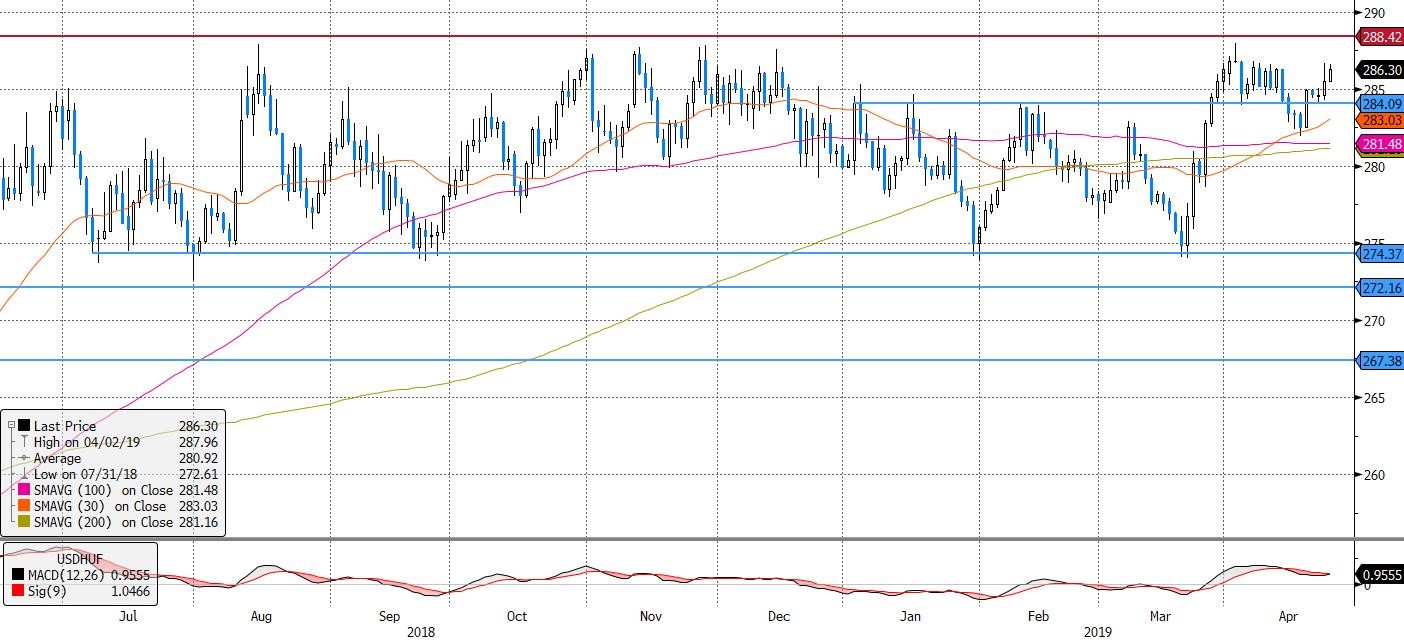Click 'SMAVG (200) on Close' legend label
This screenshot has height=640, width=1404.
[103, 522]
